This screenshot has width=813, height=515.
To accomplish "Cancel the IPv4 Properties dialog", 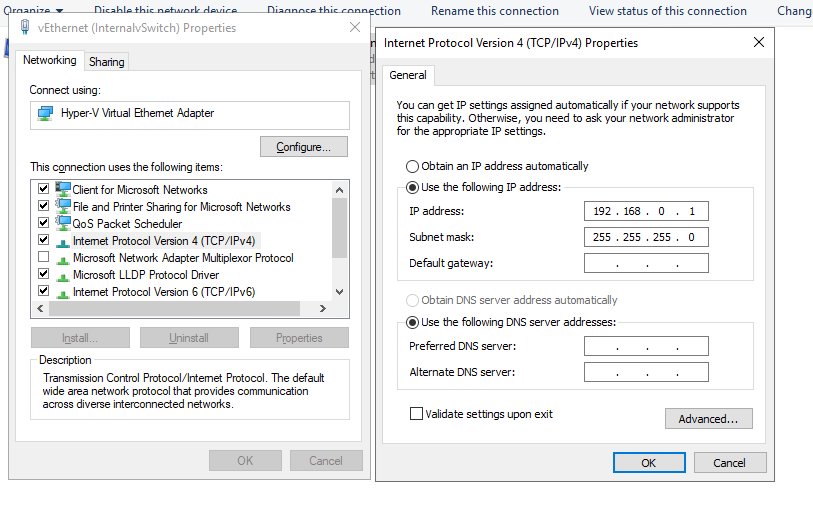I will tap(730, 463).
